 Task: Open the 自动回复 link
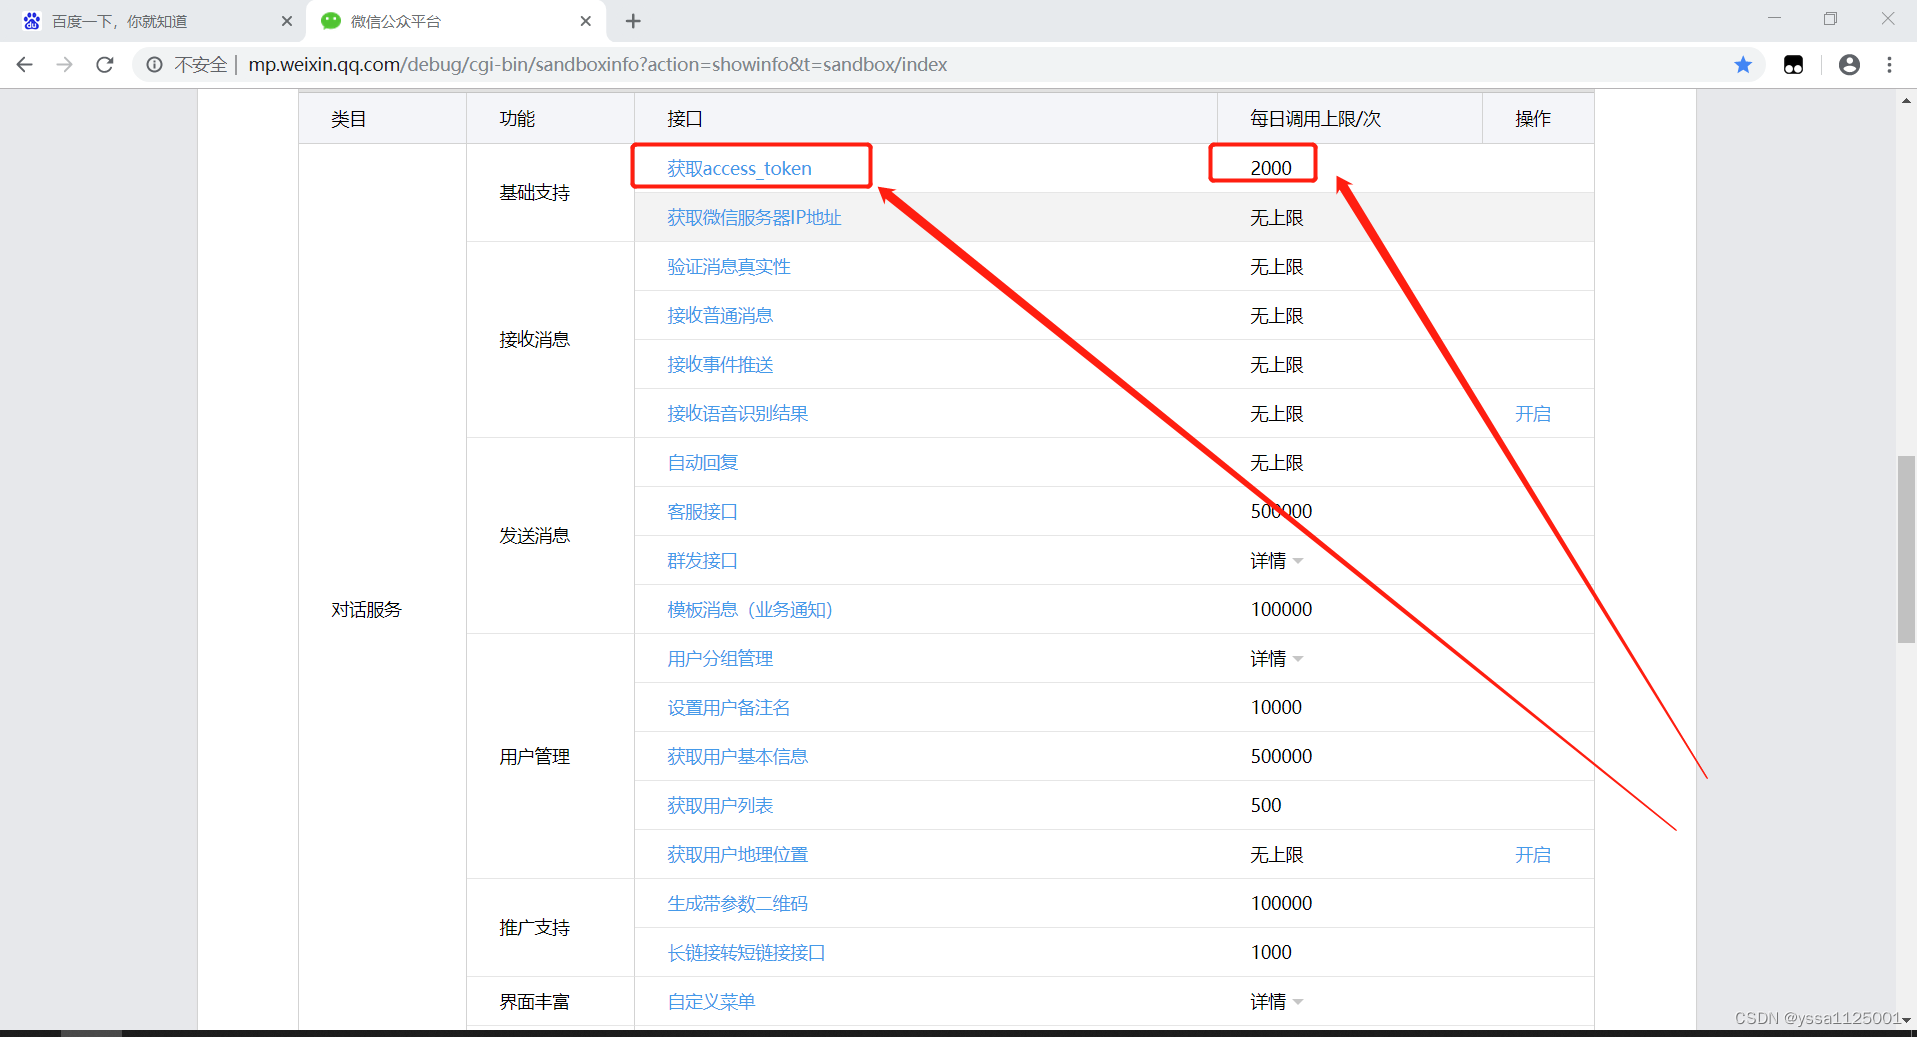702,463
